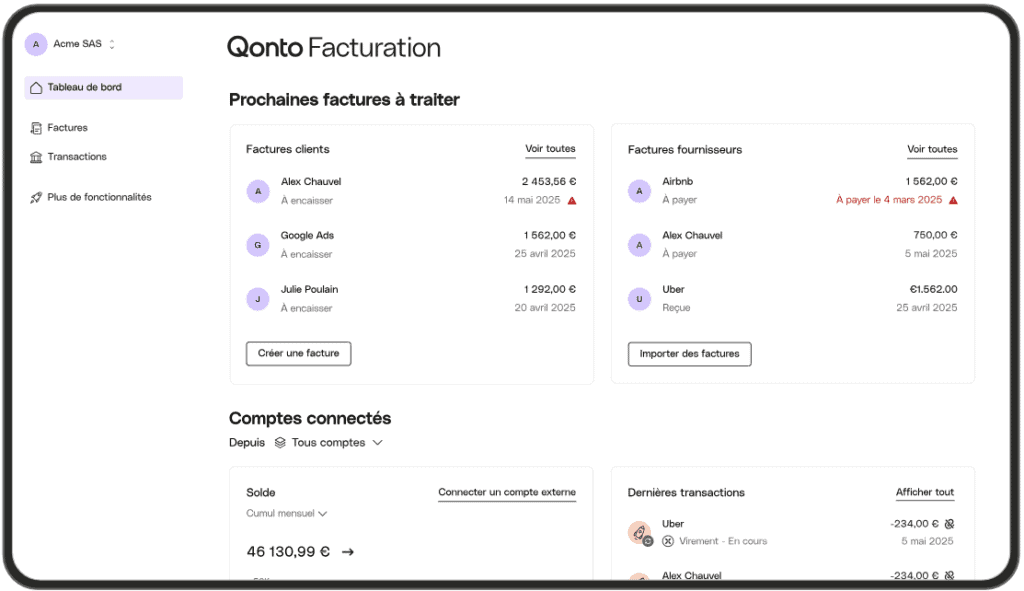Screen dimensions: 1024x591
Task: Click the Importer des factures button
Action: [x=689, y=354]
